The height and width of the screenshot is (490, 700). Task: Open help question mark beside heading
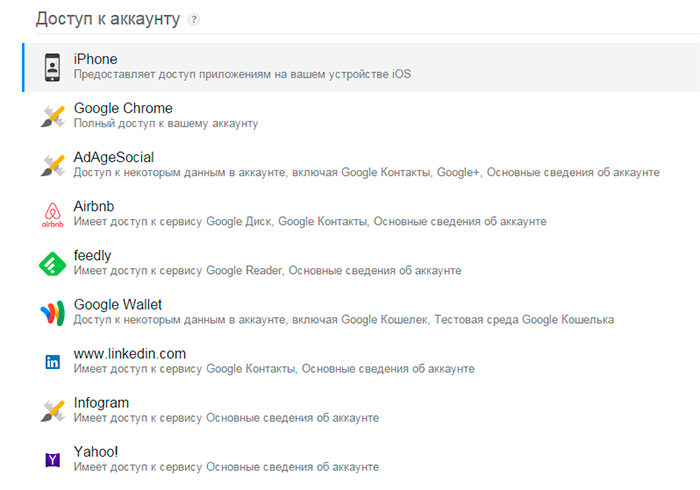(x=194, y=19)
